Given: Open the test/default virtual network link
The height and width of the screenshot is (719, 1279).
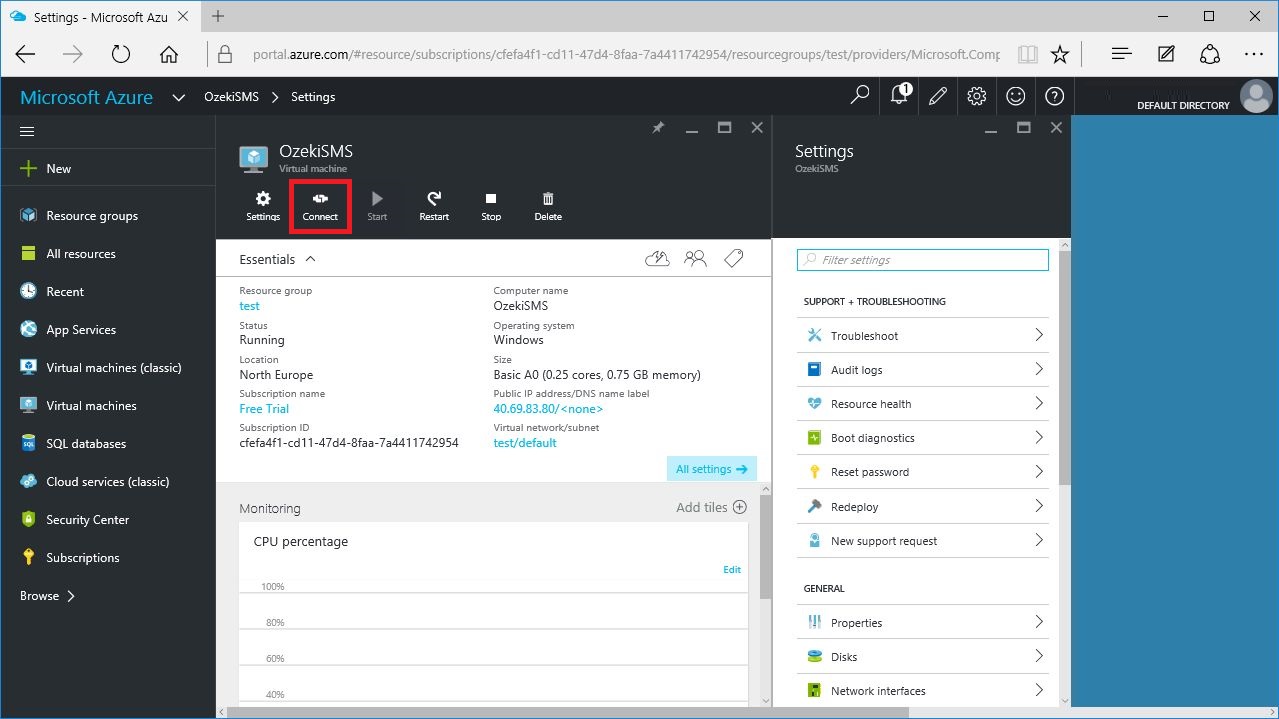Looking at the screenshot, I should point(525,443).
